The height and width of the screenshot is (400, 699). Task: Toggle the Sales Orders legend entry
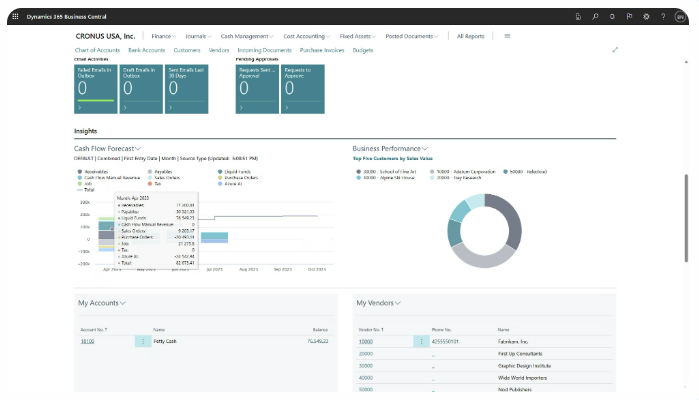click(164, 177)
